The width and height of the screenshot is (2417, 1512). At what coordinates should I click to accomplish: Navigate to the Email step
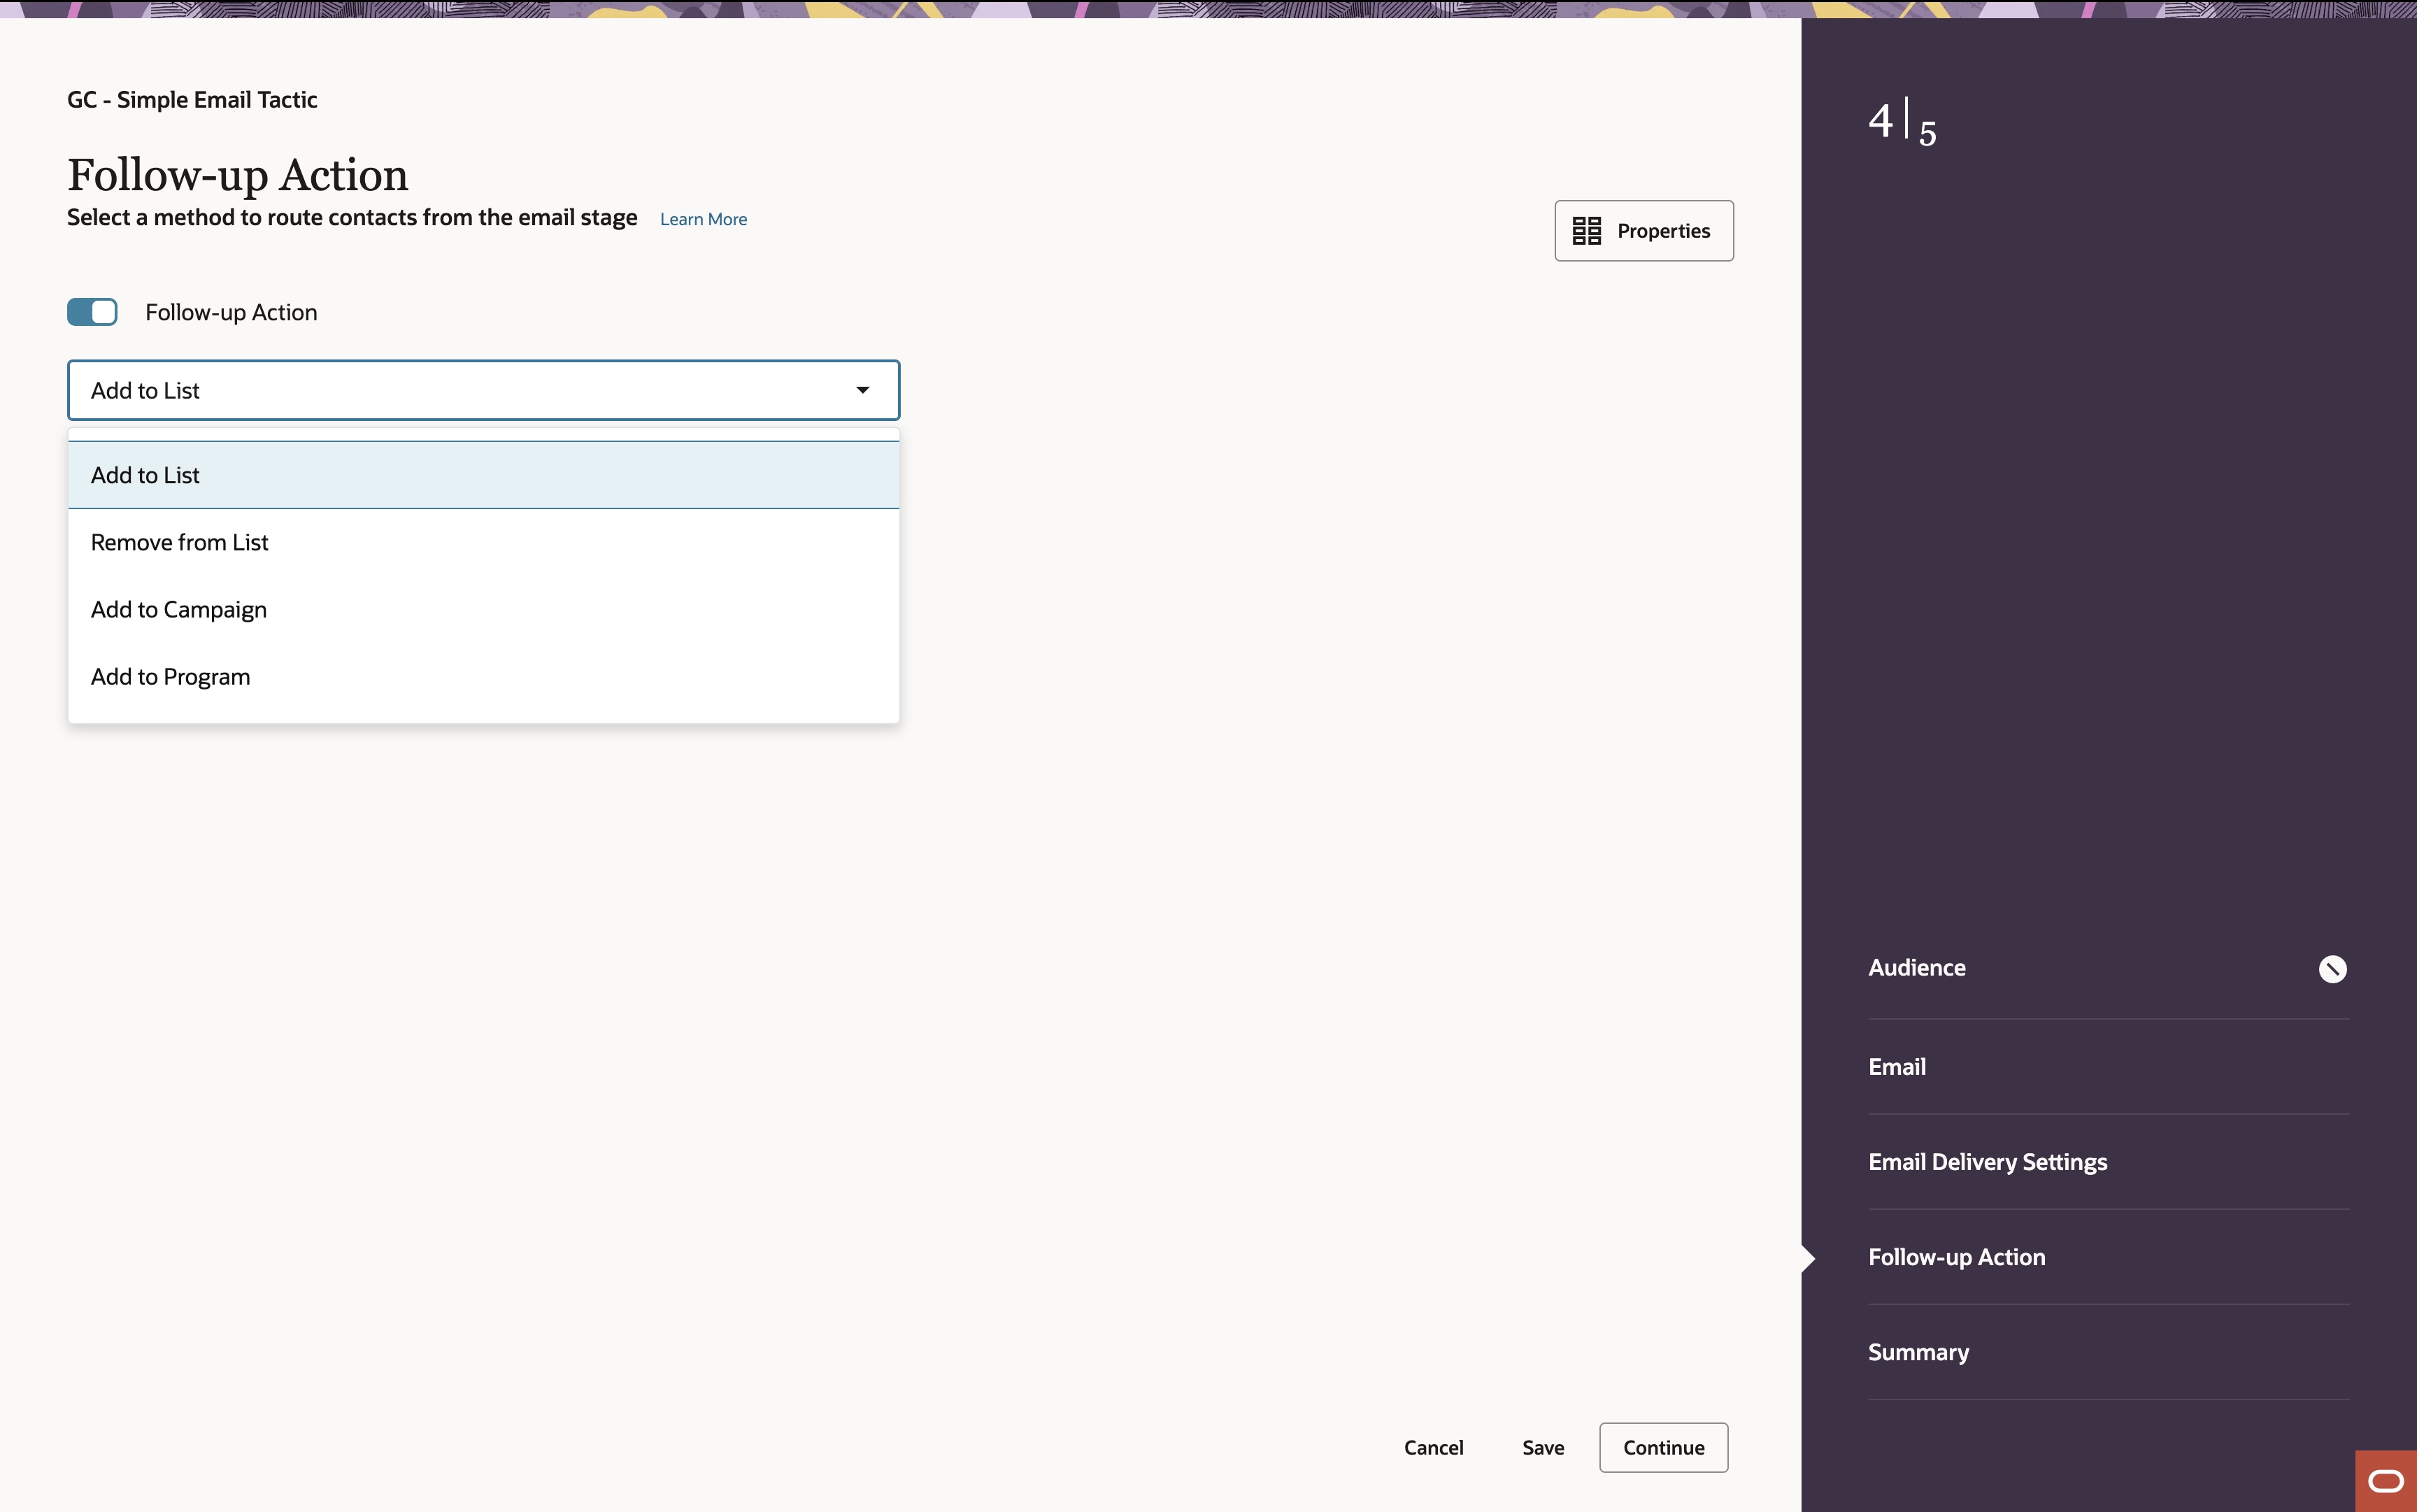click(x=1896, y=1067)
